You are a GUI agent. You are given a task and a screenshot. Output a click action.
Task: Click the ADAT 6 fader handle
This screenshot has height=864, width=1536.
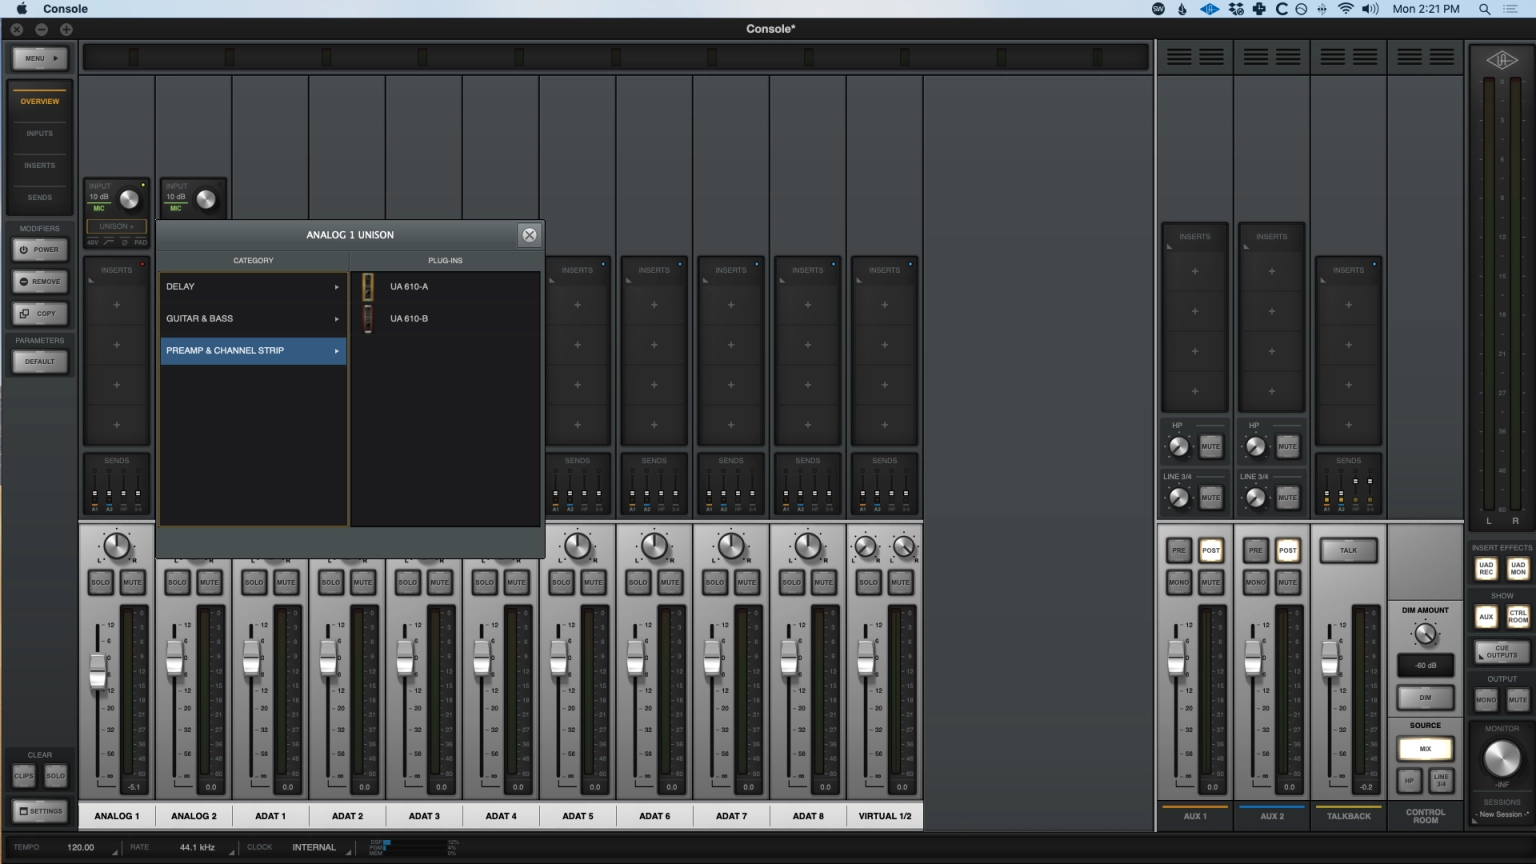tap(635, 657)
